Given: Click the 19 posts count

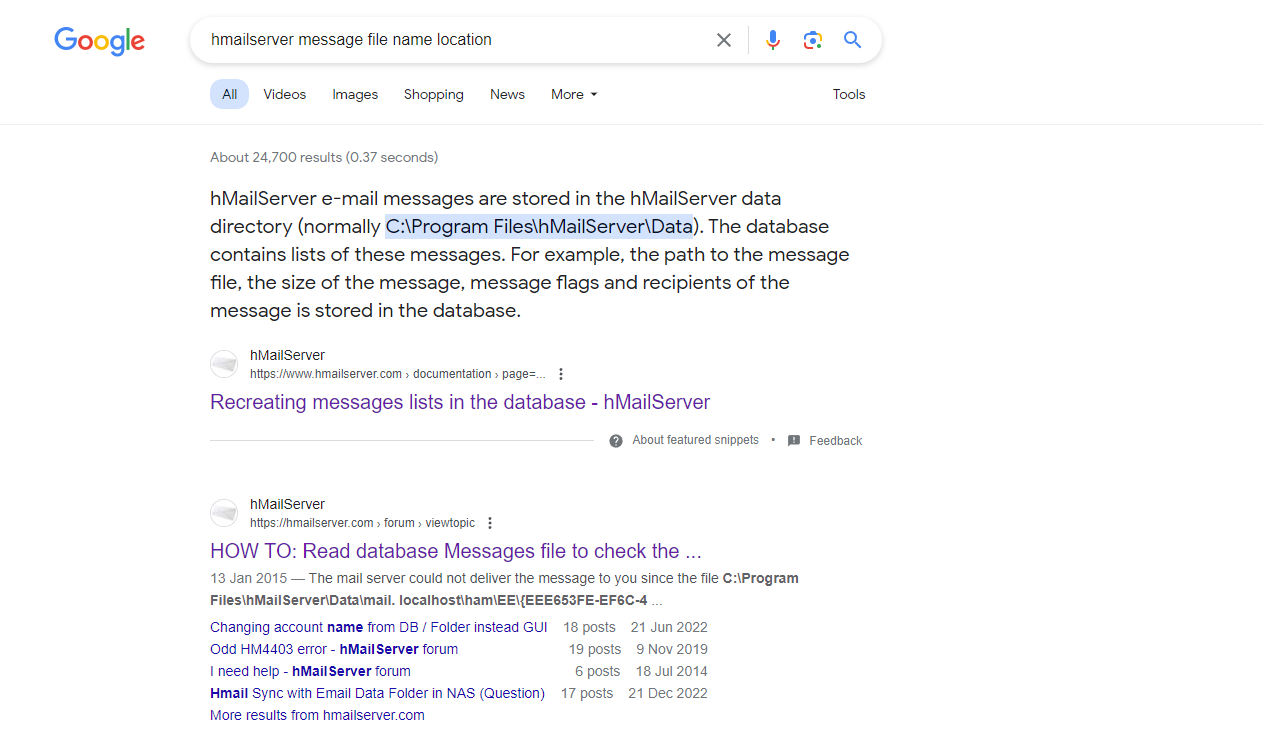Looking at the screenshot, I should (x=595, y=649).
